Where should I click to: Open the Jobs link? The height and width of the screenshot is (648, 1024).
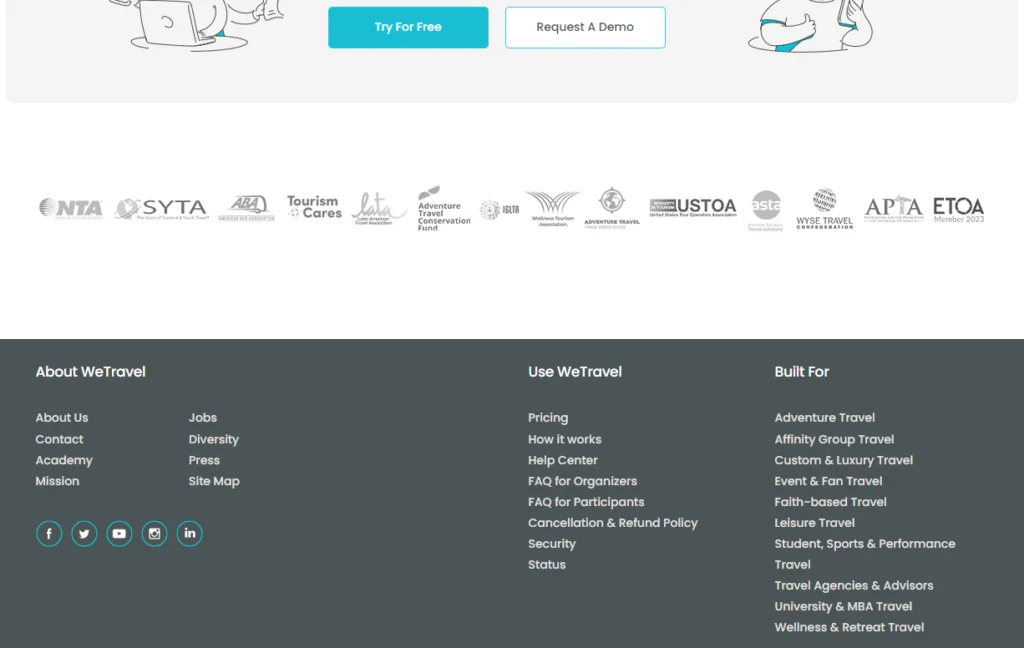[203, 418]
